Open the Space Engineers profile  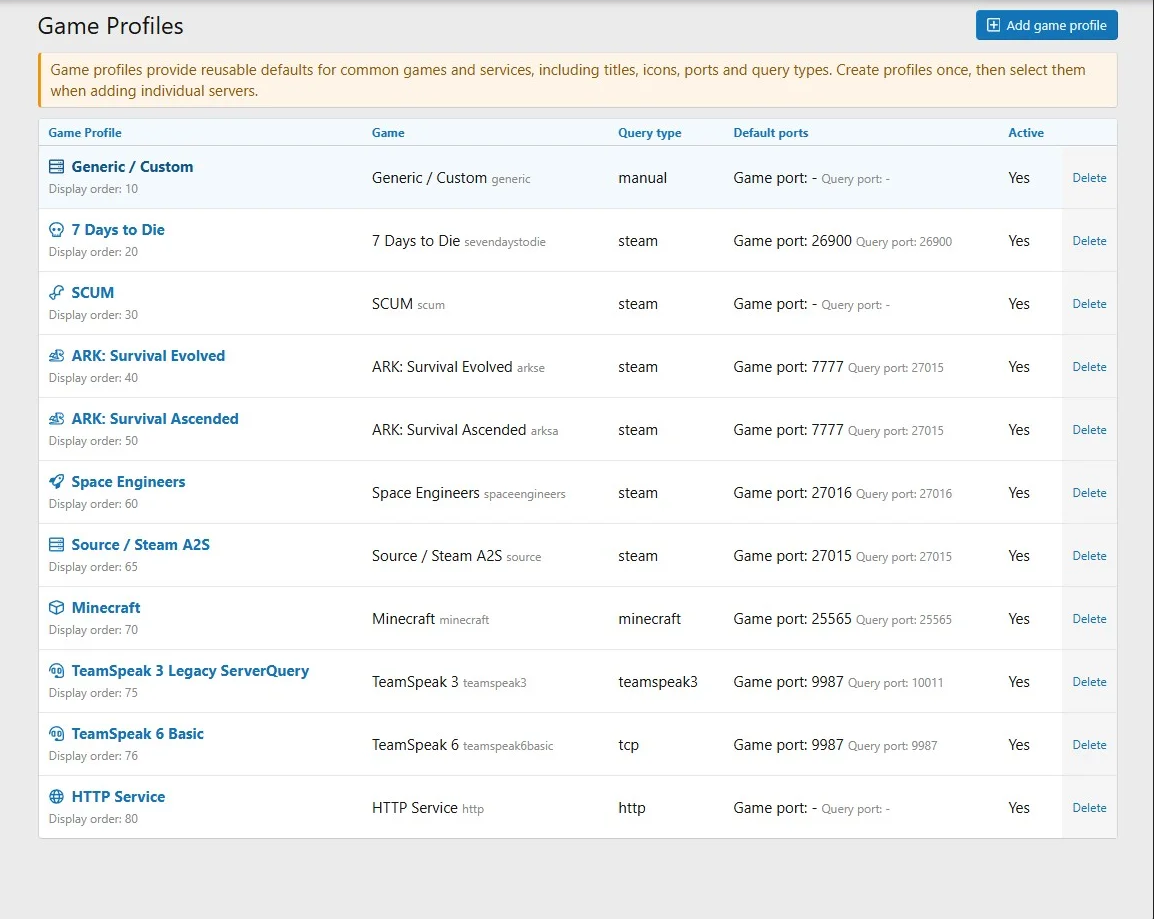(x=128, y=482)
